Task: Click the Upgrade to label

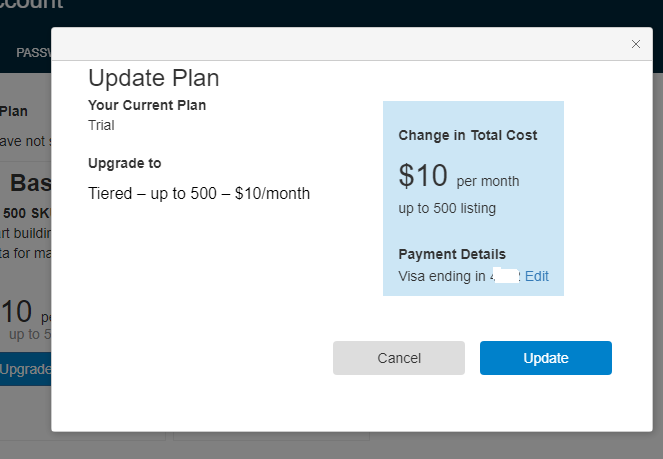Action: (125, 163)
